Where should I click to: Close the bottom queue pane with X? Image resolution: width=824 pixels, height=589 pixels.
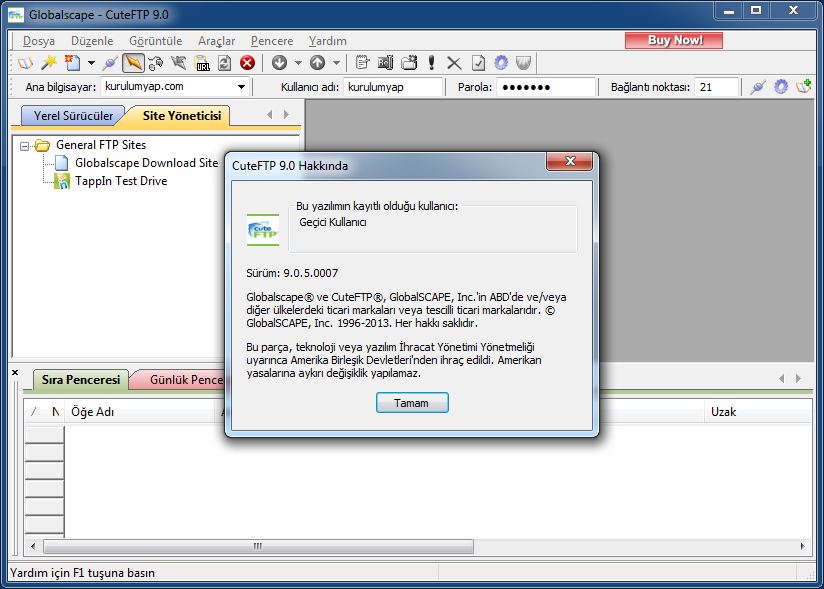(x=15, y=373)
